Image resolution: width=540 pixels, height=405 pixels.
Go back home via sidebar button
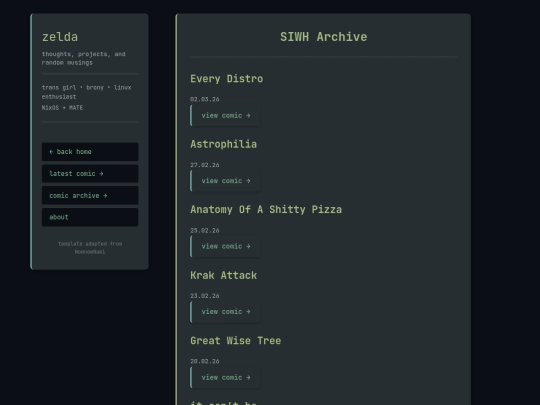click(90, 152)
